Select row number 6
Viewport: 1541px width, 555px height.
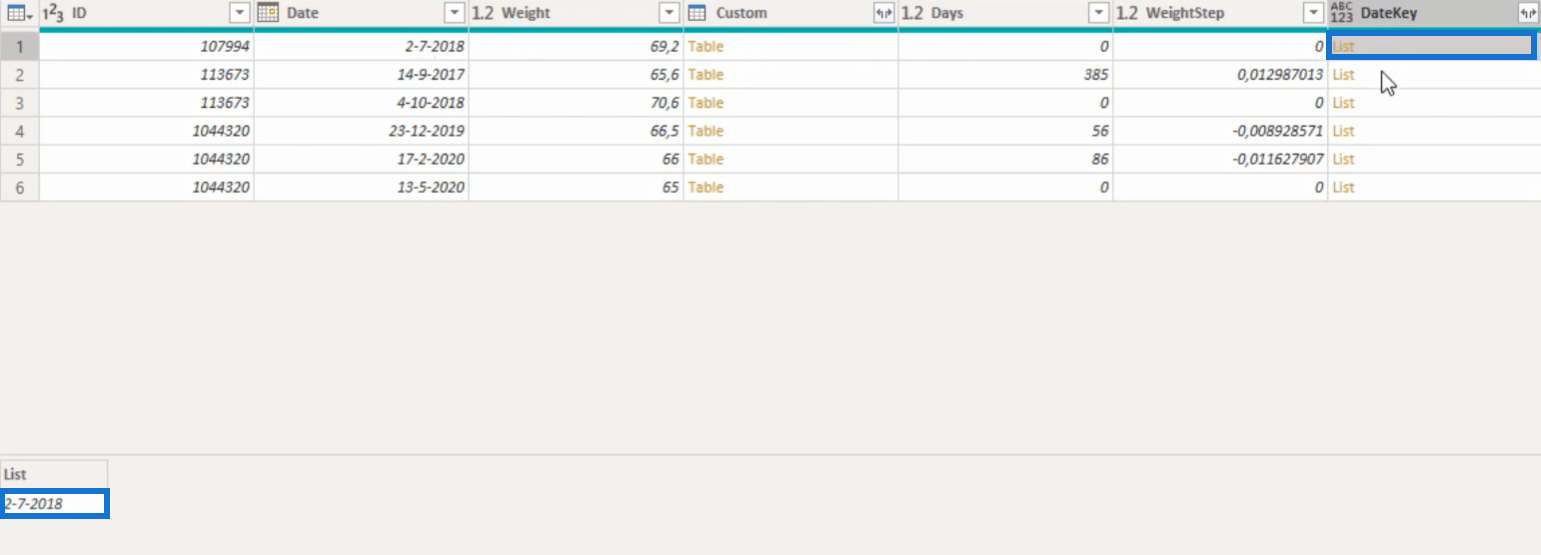pyautogui.click(x=20, y=187)
